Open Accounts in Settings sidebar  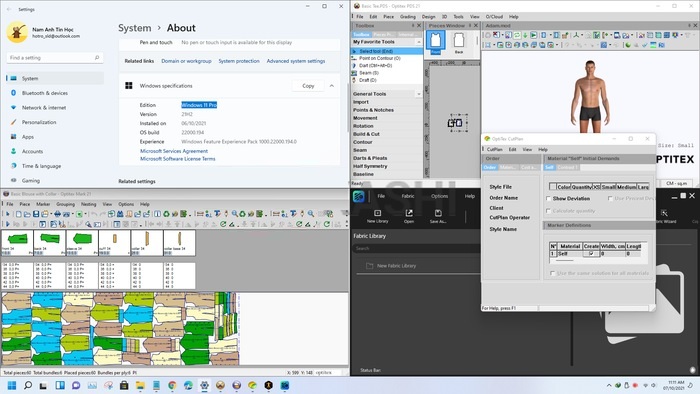(x=32, y=151)
